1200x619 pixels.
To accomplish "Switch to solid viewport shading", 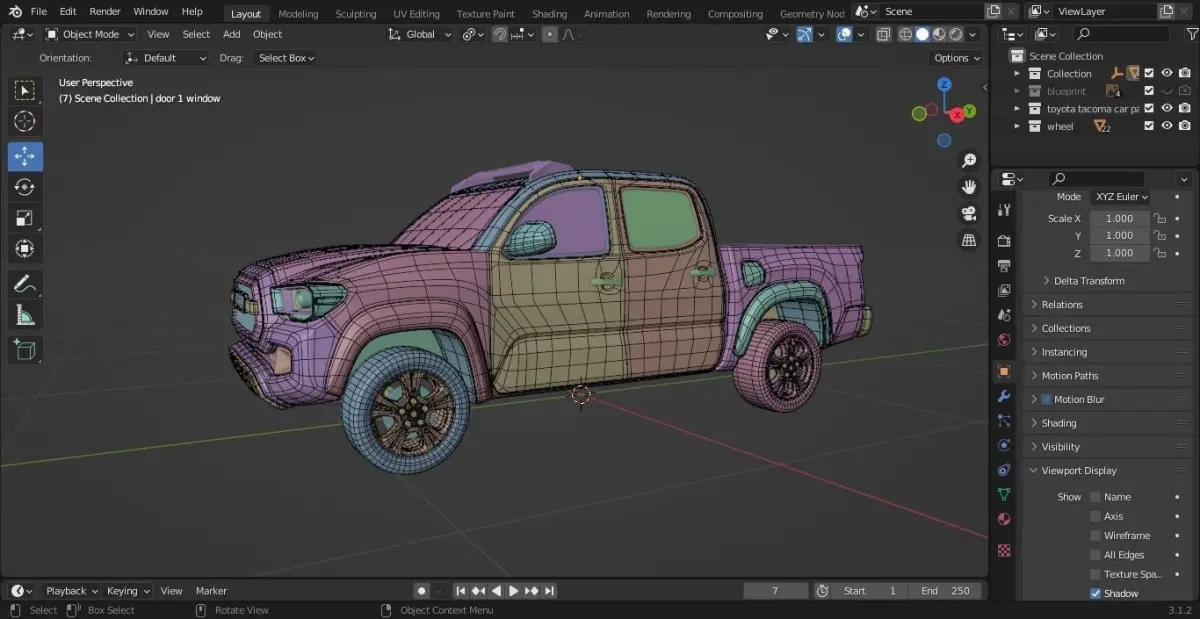I will [x=922, y=34].
